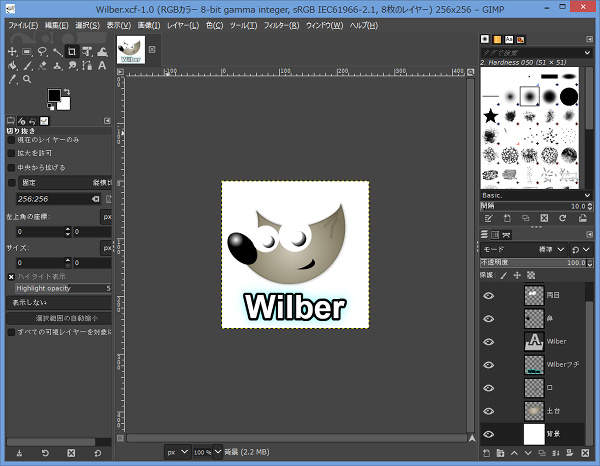Image resolution: width=600 pixels, height=466 pixels.
Task: Select the Rectangle Select tool
Action: click(x=27, y=51)
